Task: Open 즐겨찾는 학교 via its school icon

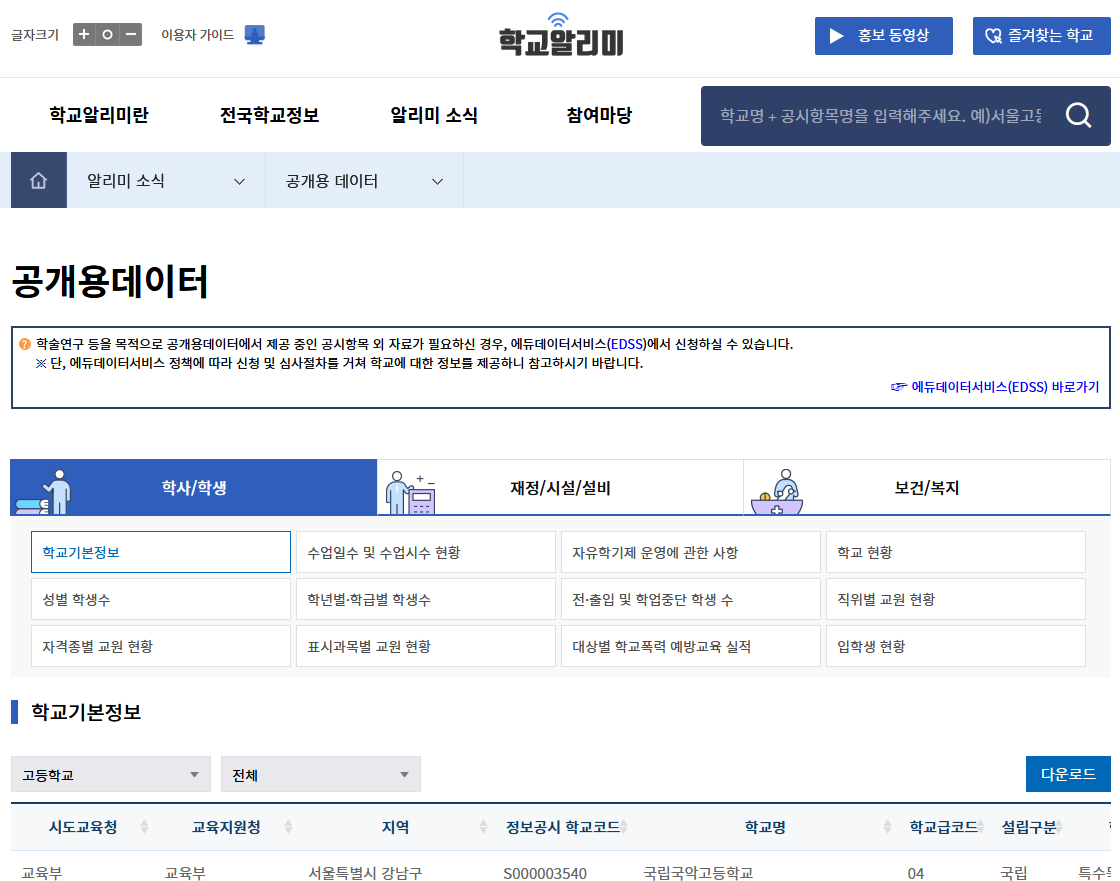Action: pyautogui.click(x=995, y=35)
